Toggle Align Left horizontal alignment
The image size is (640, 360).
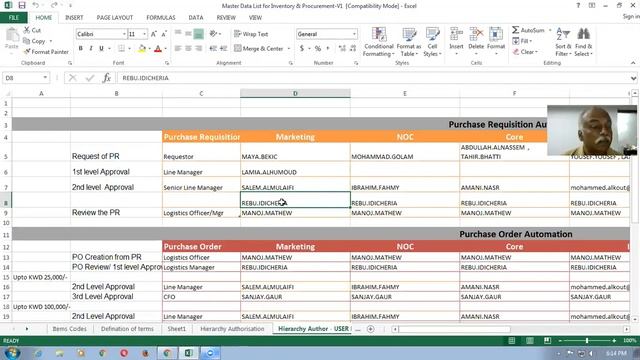[178, 49]
